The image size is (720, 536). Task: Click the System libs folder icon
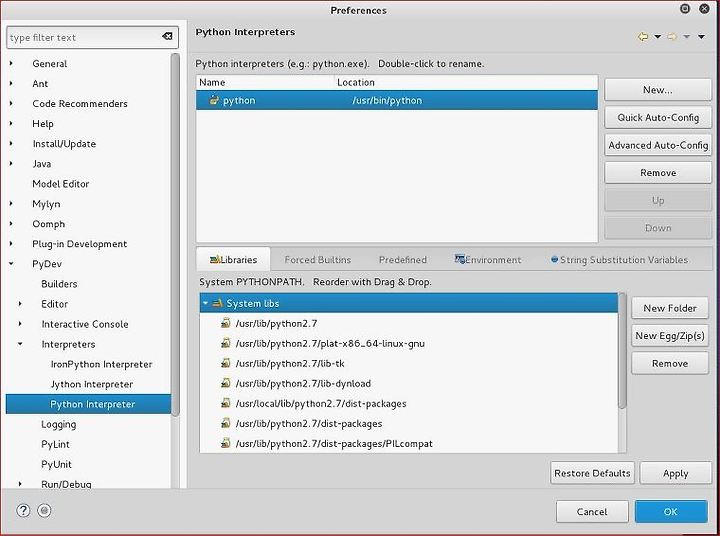pos(217,303)
